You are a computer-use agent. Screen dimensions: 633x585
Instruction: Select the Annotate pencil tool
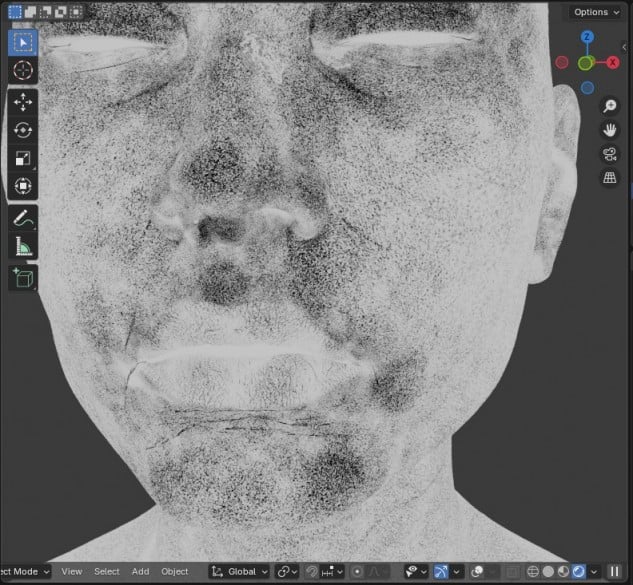pos(23,218)
